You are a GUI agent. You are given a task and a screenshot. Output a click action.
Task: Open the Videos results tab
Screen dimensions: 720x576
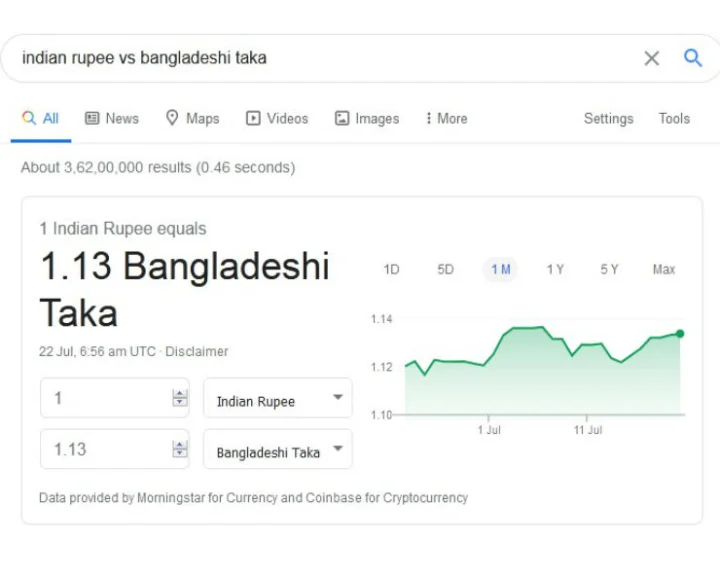tap(277, 118)
